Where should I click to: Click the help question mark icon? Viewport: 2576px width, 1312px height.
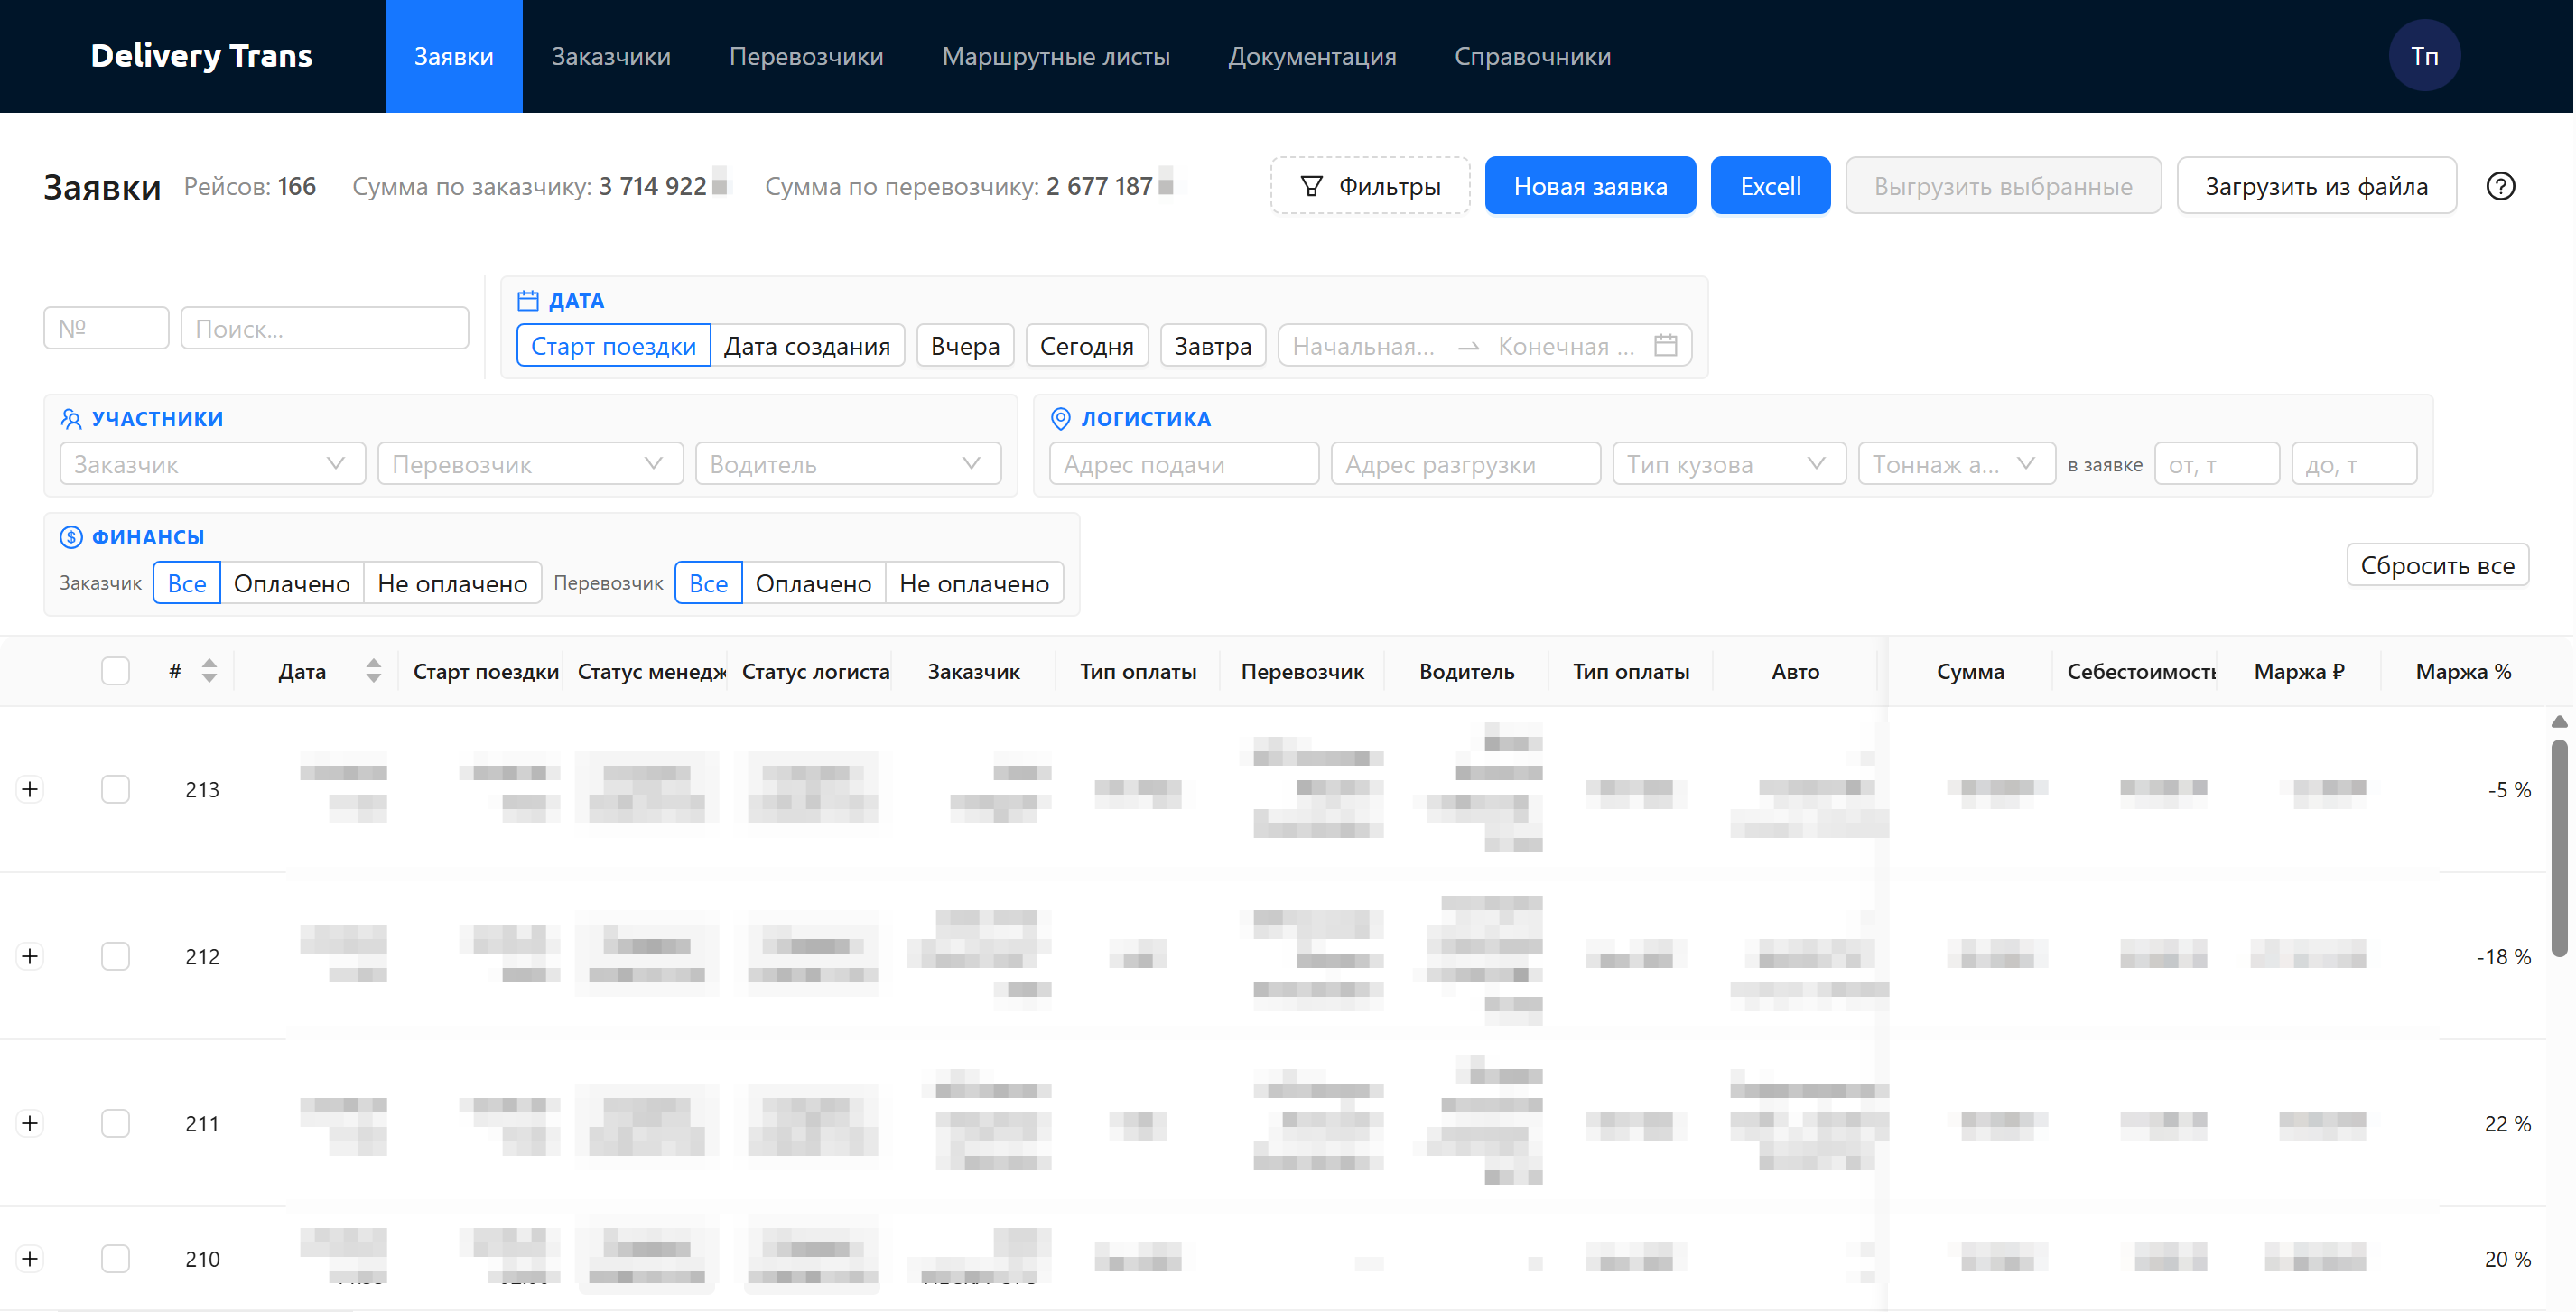click(x=2499, y=186)
